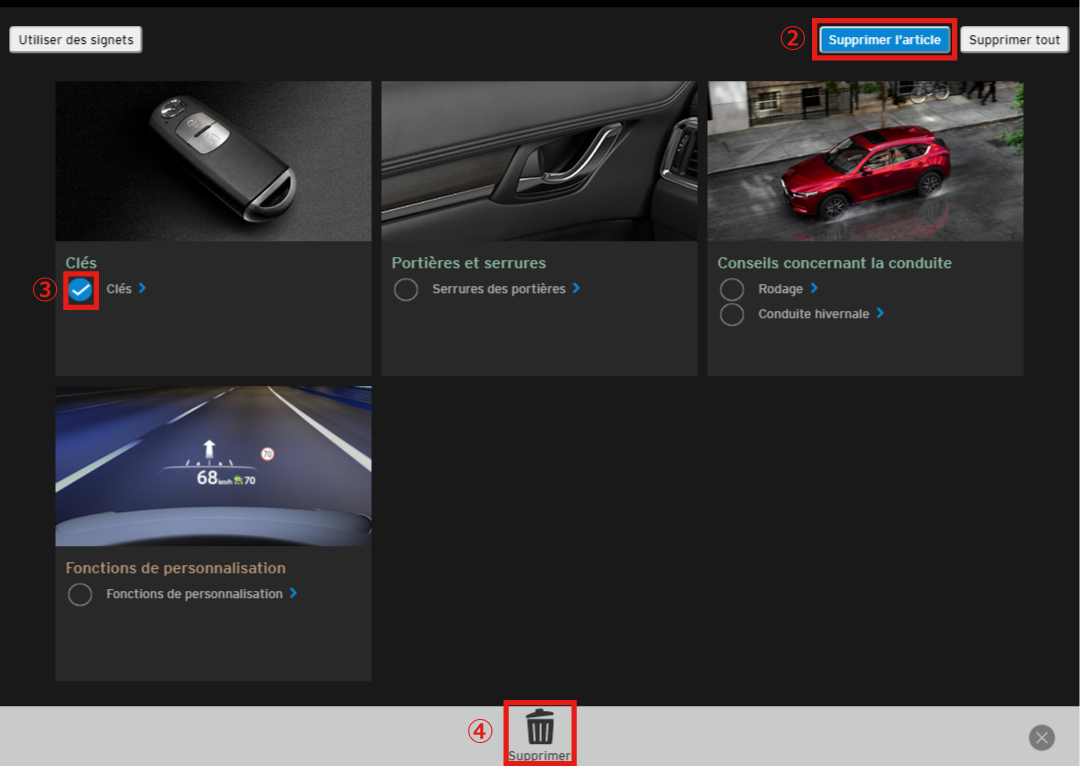Open the red Mazda car thumbnail

pyautogui.click(x=865, y=161)
